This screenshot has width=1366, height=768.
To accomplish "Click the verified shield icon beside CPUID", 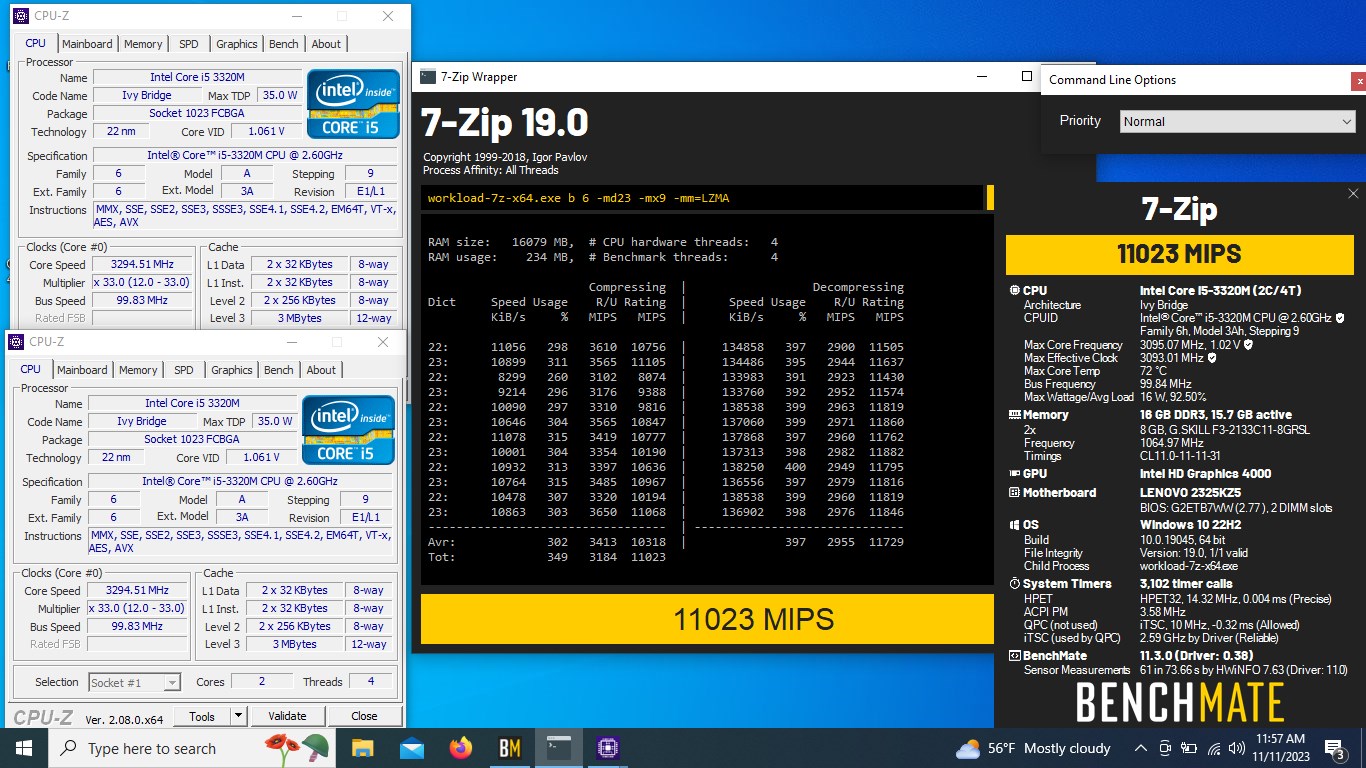I will (1339, 318).
